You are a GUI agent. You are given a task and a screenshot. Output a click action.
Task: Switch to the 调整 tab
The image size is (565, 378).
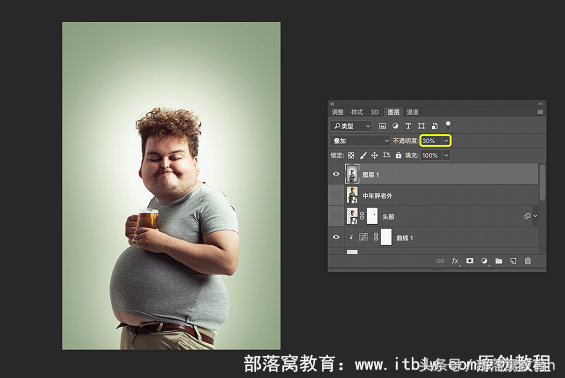(338, 112)
